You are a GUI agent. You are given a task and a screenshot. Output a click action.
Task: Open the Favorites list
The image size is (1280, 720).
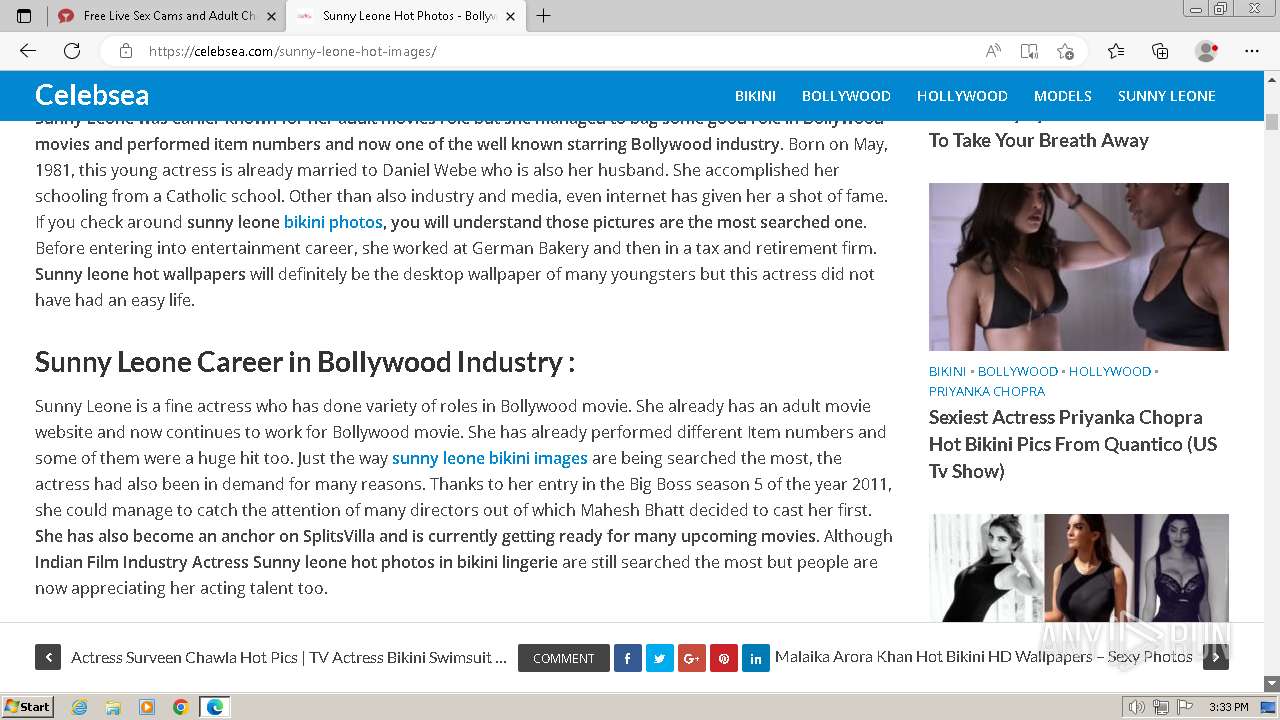tap(1116, 51)
